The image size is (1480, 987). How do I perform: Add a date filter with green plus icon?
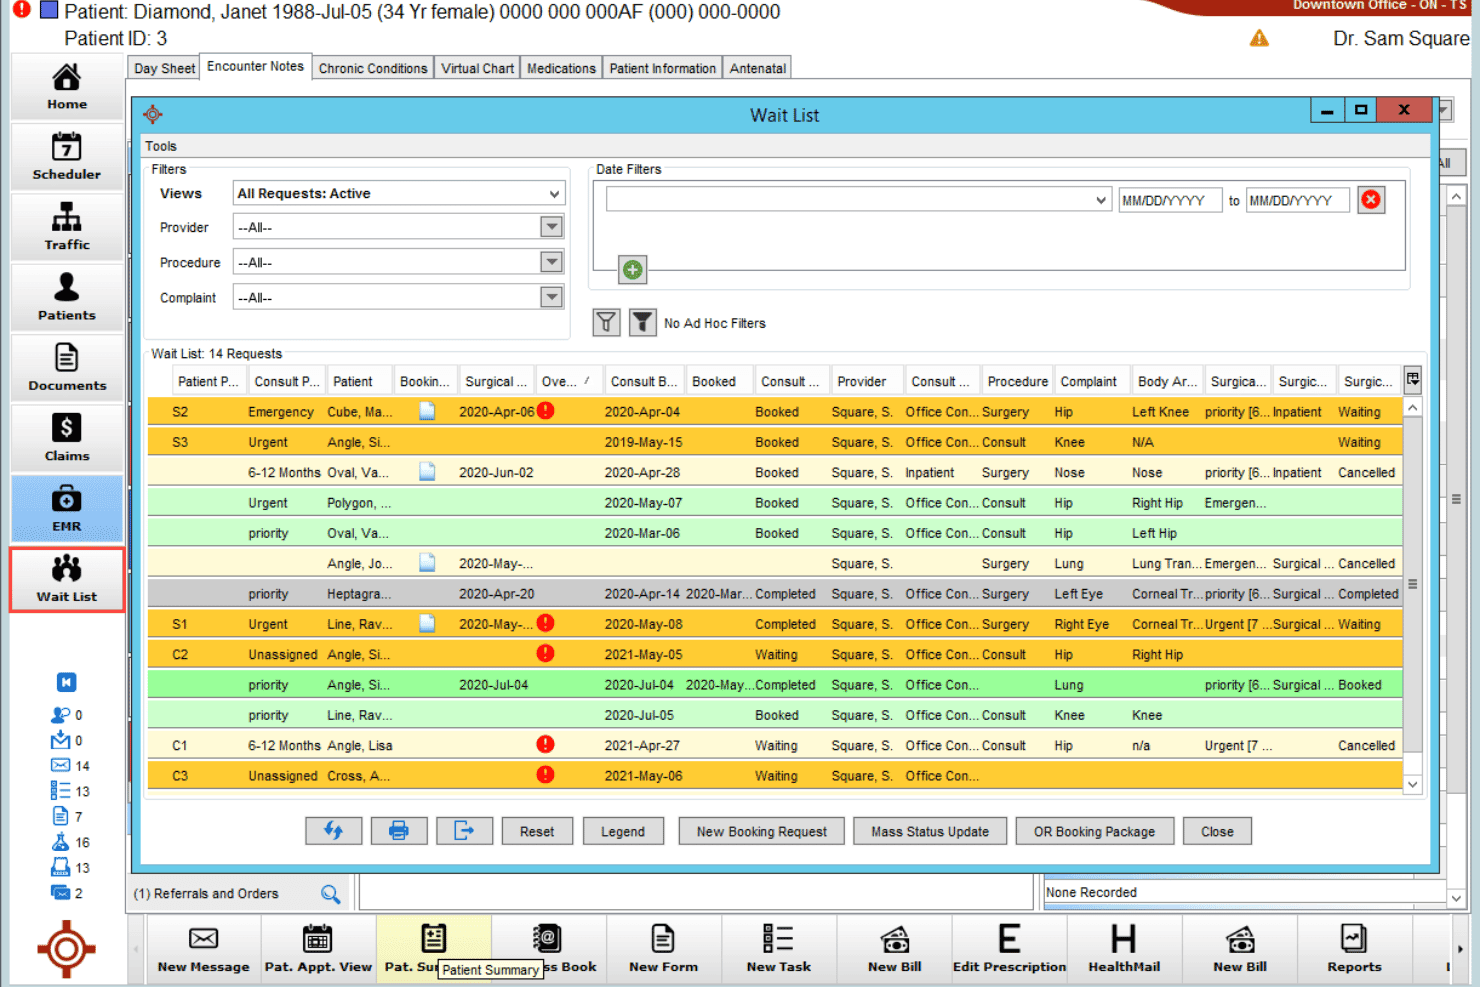(x=632, y=270)
